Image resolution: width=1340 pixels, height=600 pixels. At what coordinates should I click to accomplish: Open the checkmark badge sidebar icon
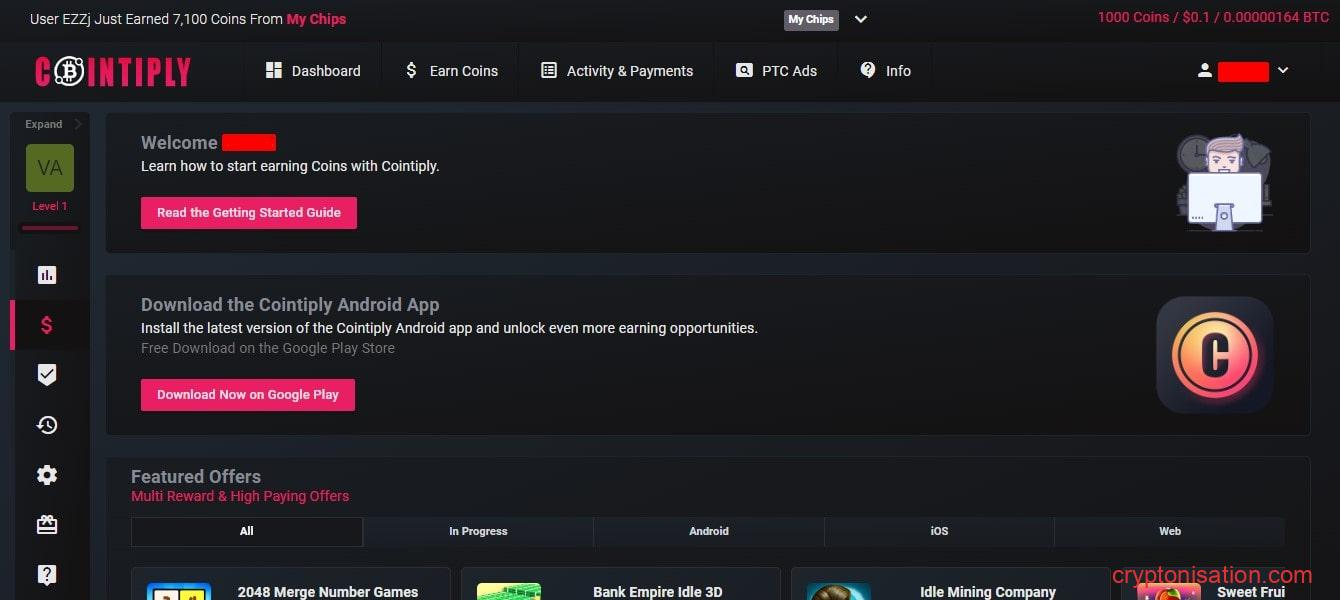click(47, 375)
